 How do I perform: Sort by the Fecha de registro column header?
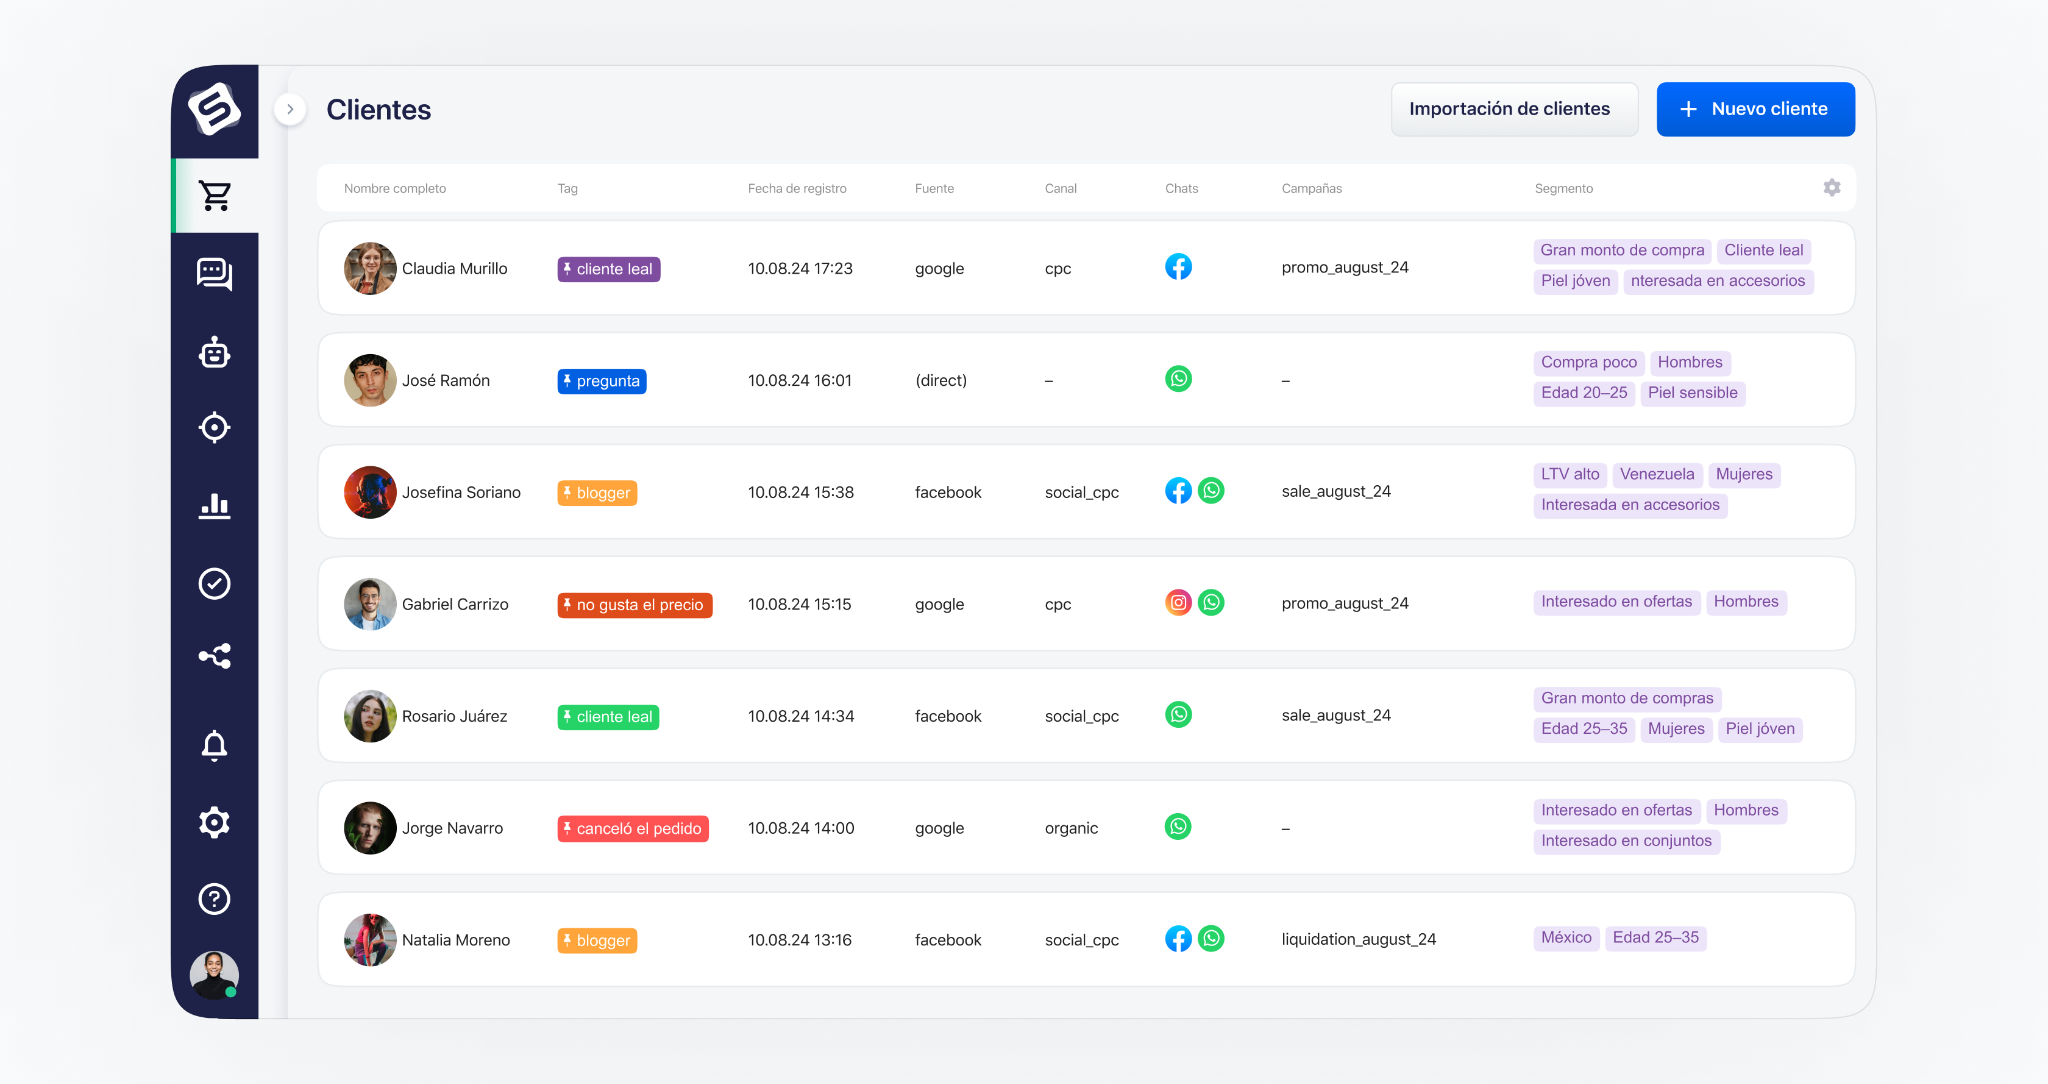click(797, 188)
